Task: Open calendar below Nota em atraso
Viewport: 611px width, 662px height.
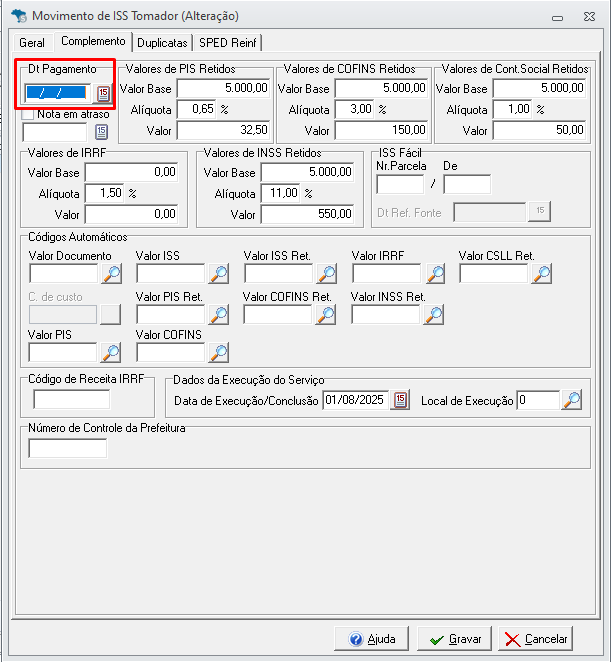Action: pos(101,132)
